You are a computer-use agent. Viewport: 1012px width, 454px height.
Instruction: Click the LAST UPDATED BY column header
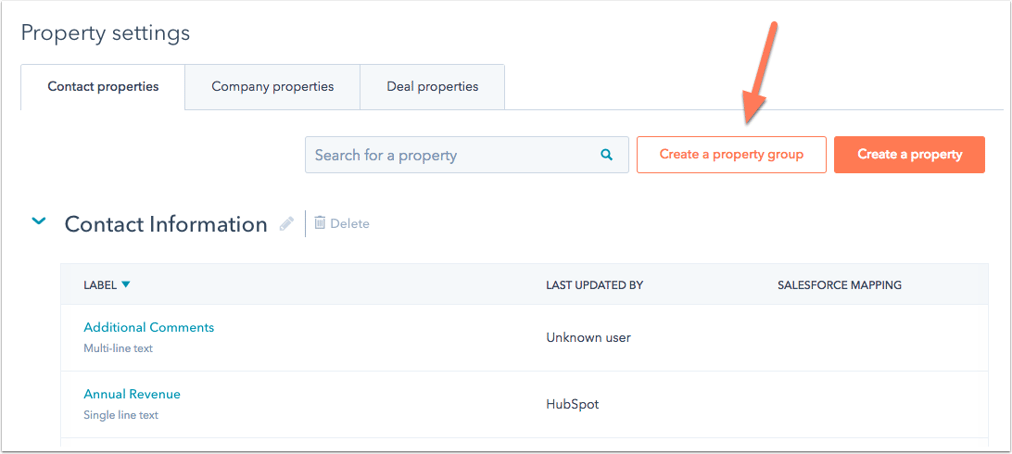[594, 285]
